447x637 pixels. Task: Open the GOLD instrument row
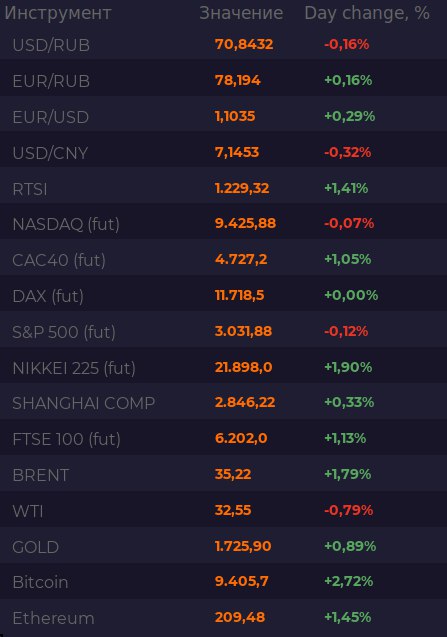pyautogui.click(x=224, y=546)
